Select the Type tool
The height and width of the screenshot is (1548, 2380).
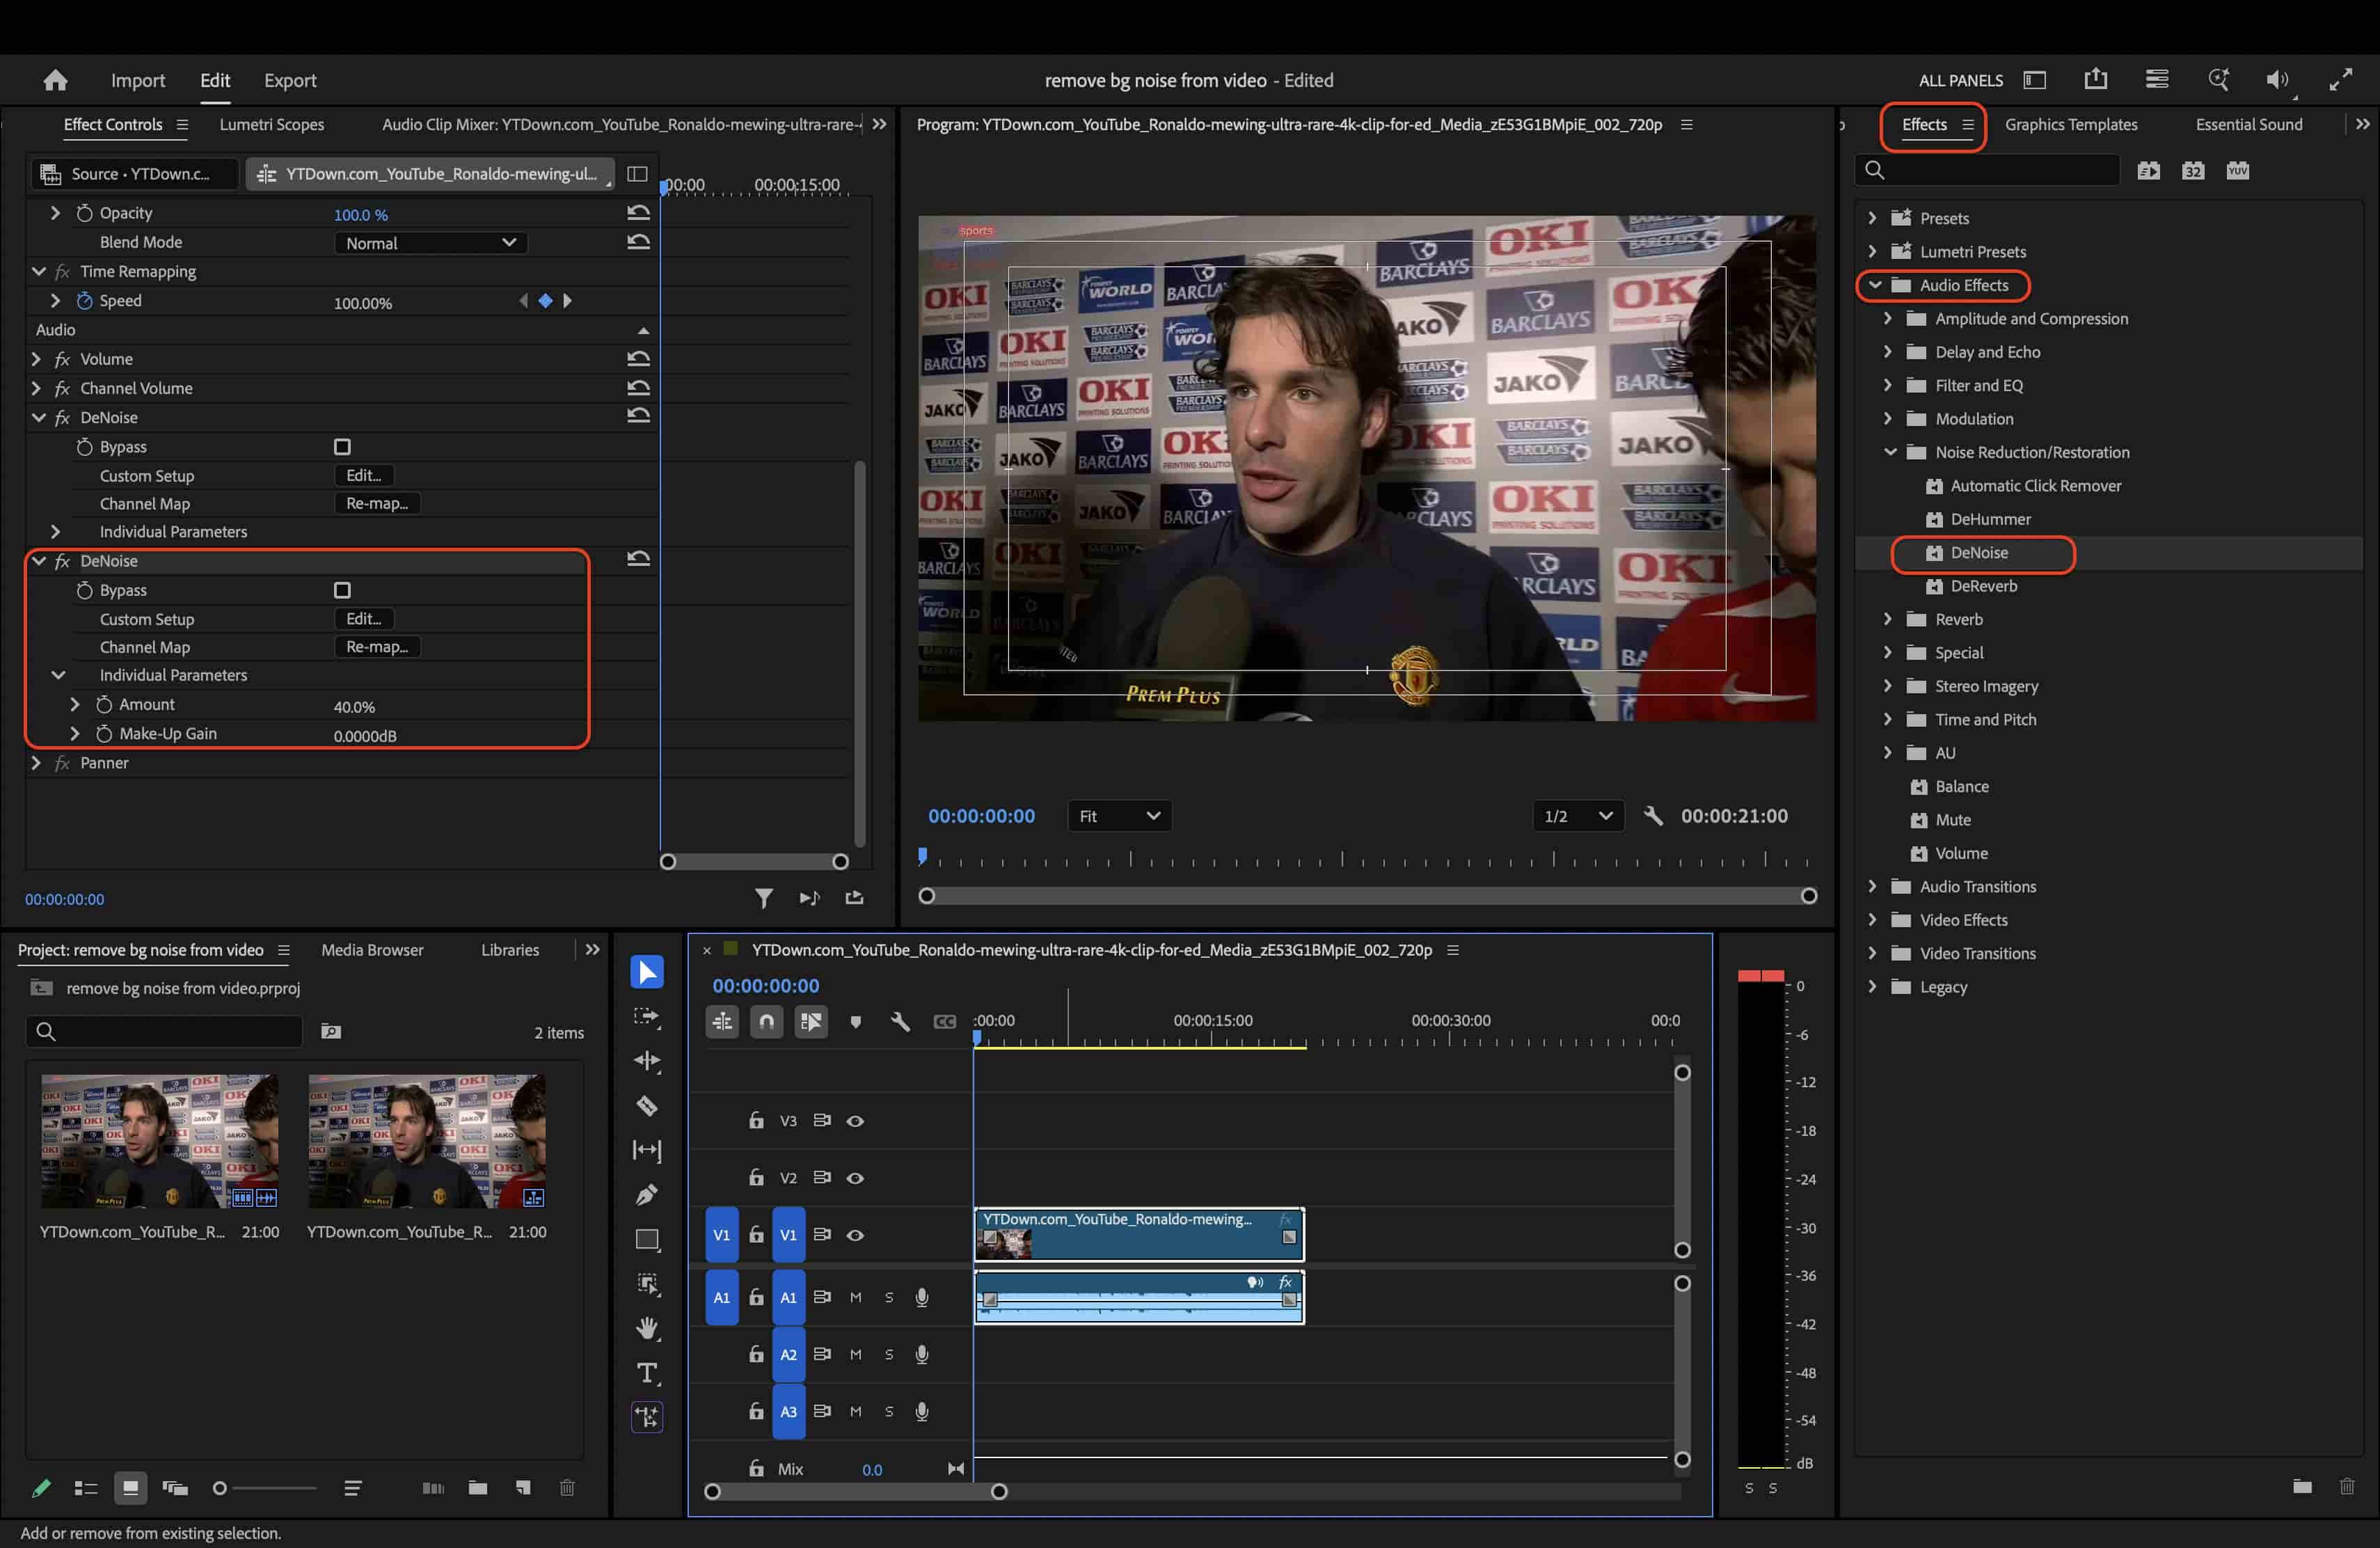(647, 1373)
